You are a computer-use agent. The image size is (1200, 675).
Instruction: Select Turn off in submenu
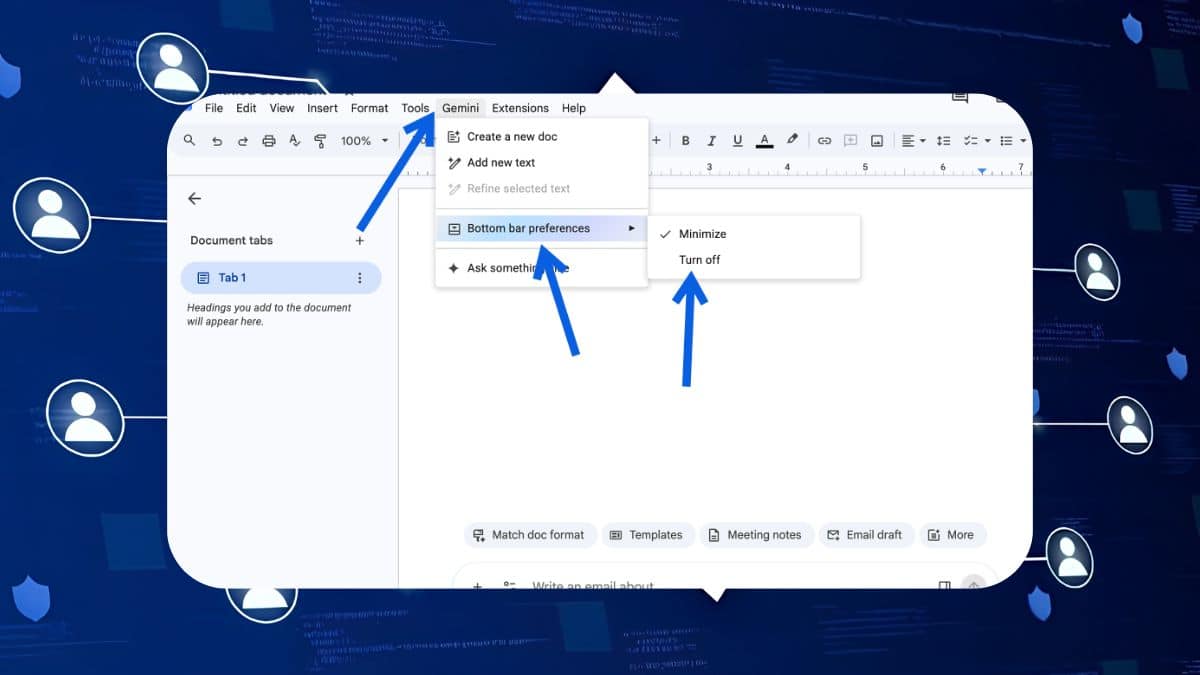[x=754, y=260]
